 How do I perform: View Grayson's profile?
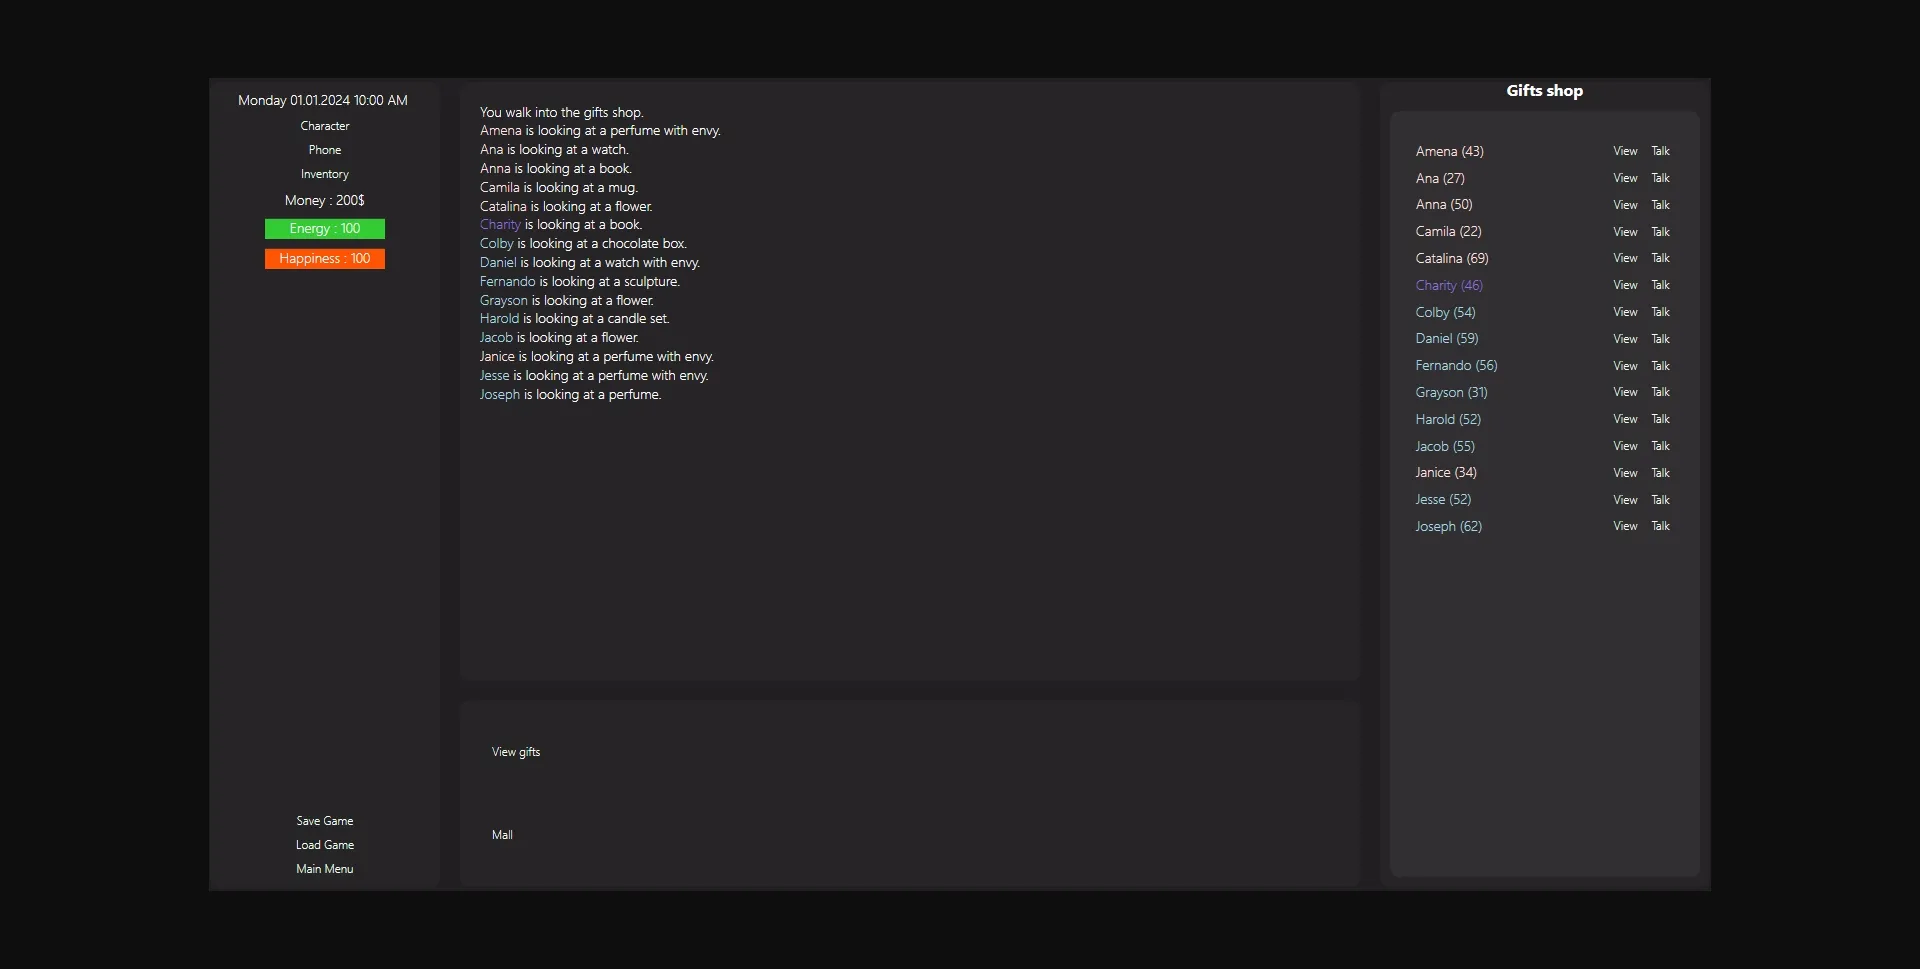coord(1625,392)
